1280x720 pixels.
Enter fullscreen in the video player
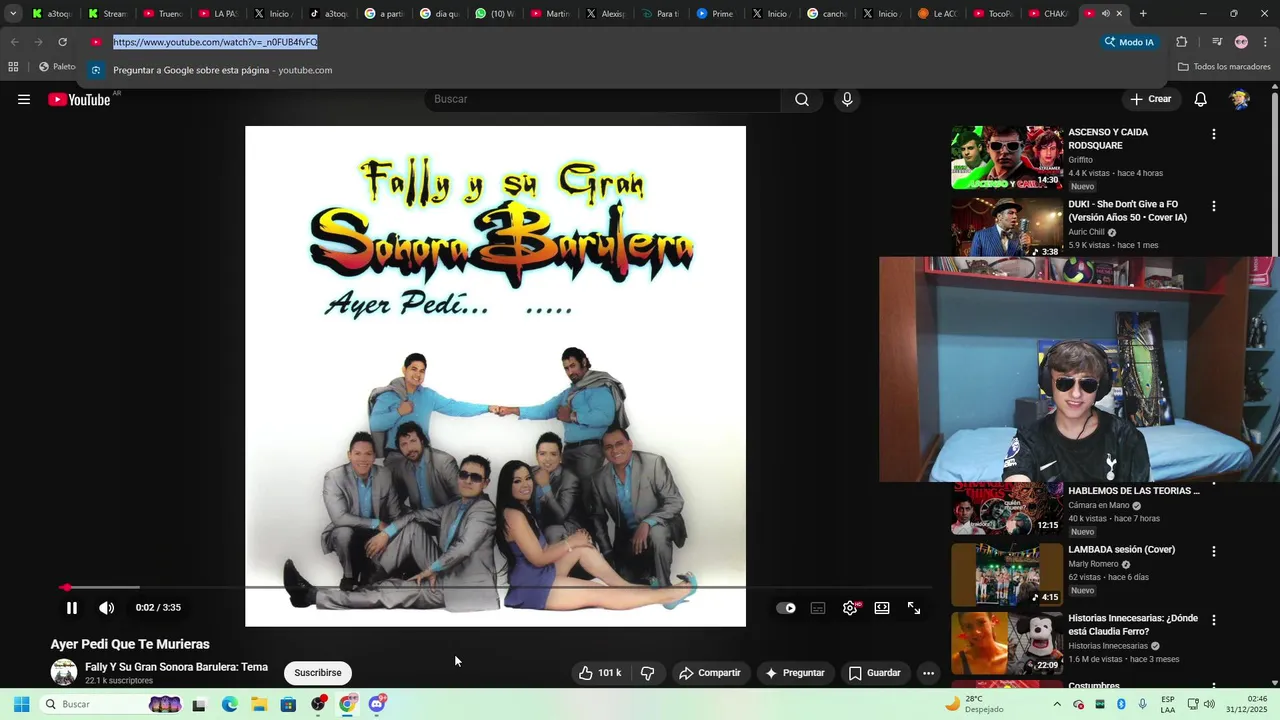tap(914, 608)
